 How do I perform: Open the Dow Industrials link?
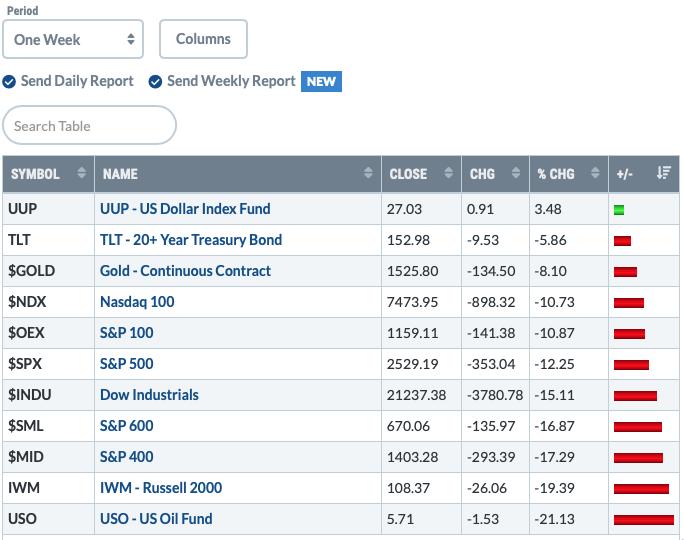(149, 395)
